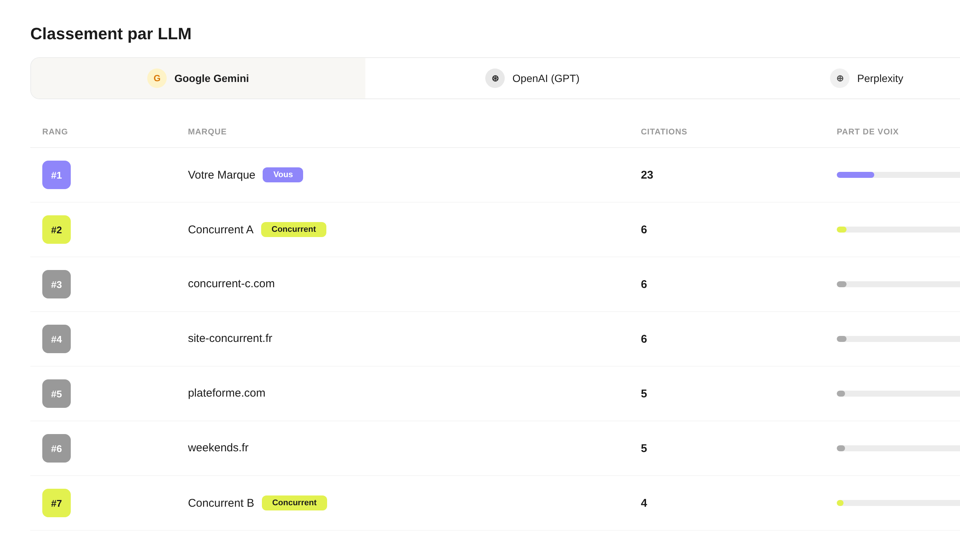Select the Votre Marque brand name

click(222, 175)
